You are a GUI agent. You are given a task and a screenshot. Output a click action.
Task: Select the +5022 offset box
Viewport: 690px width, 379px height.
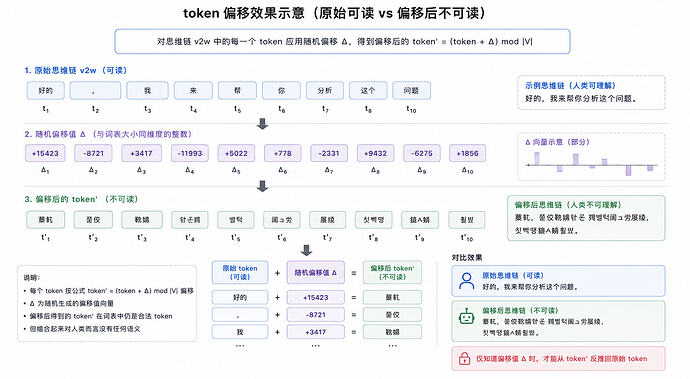[236, 153]
